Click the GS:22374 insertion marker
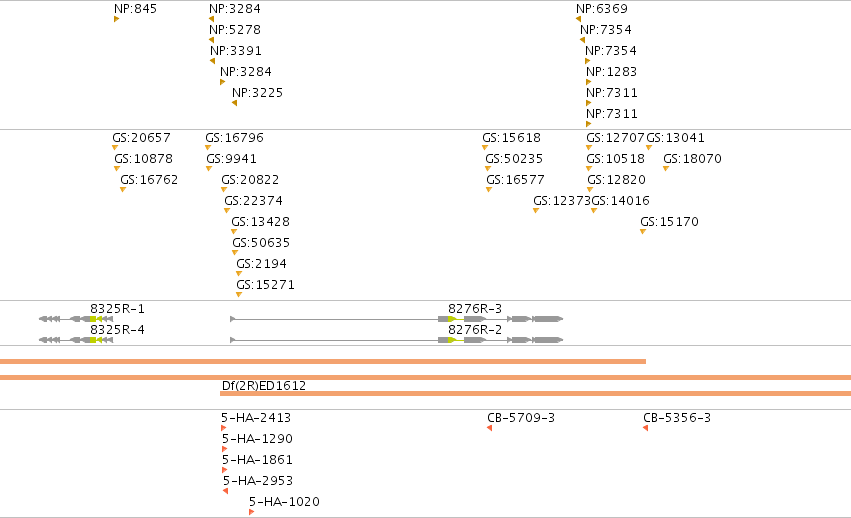The width and height of the screenshot is (851, 518). 227,211
